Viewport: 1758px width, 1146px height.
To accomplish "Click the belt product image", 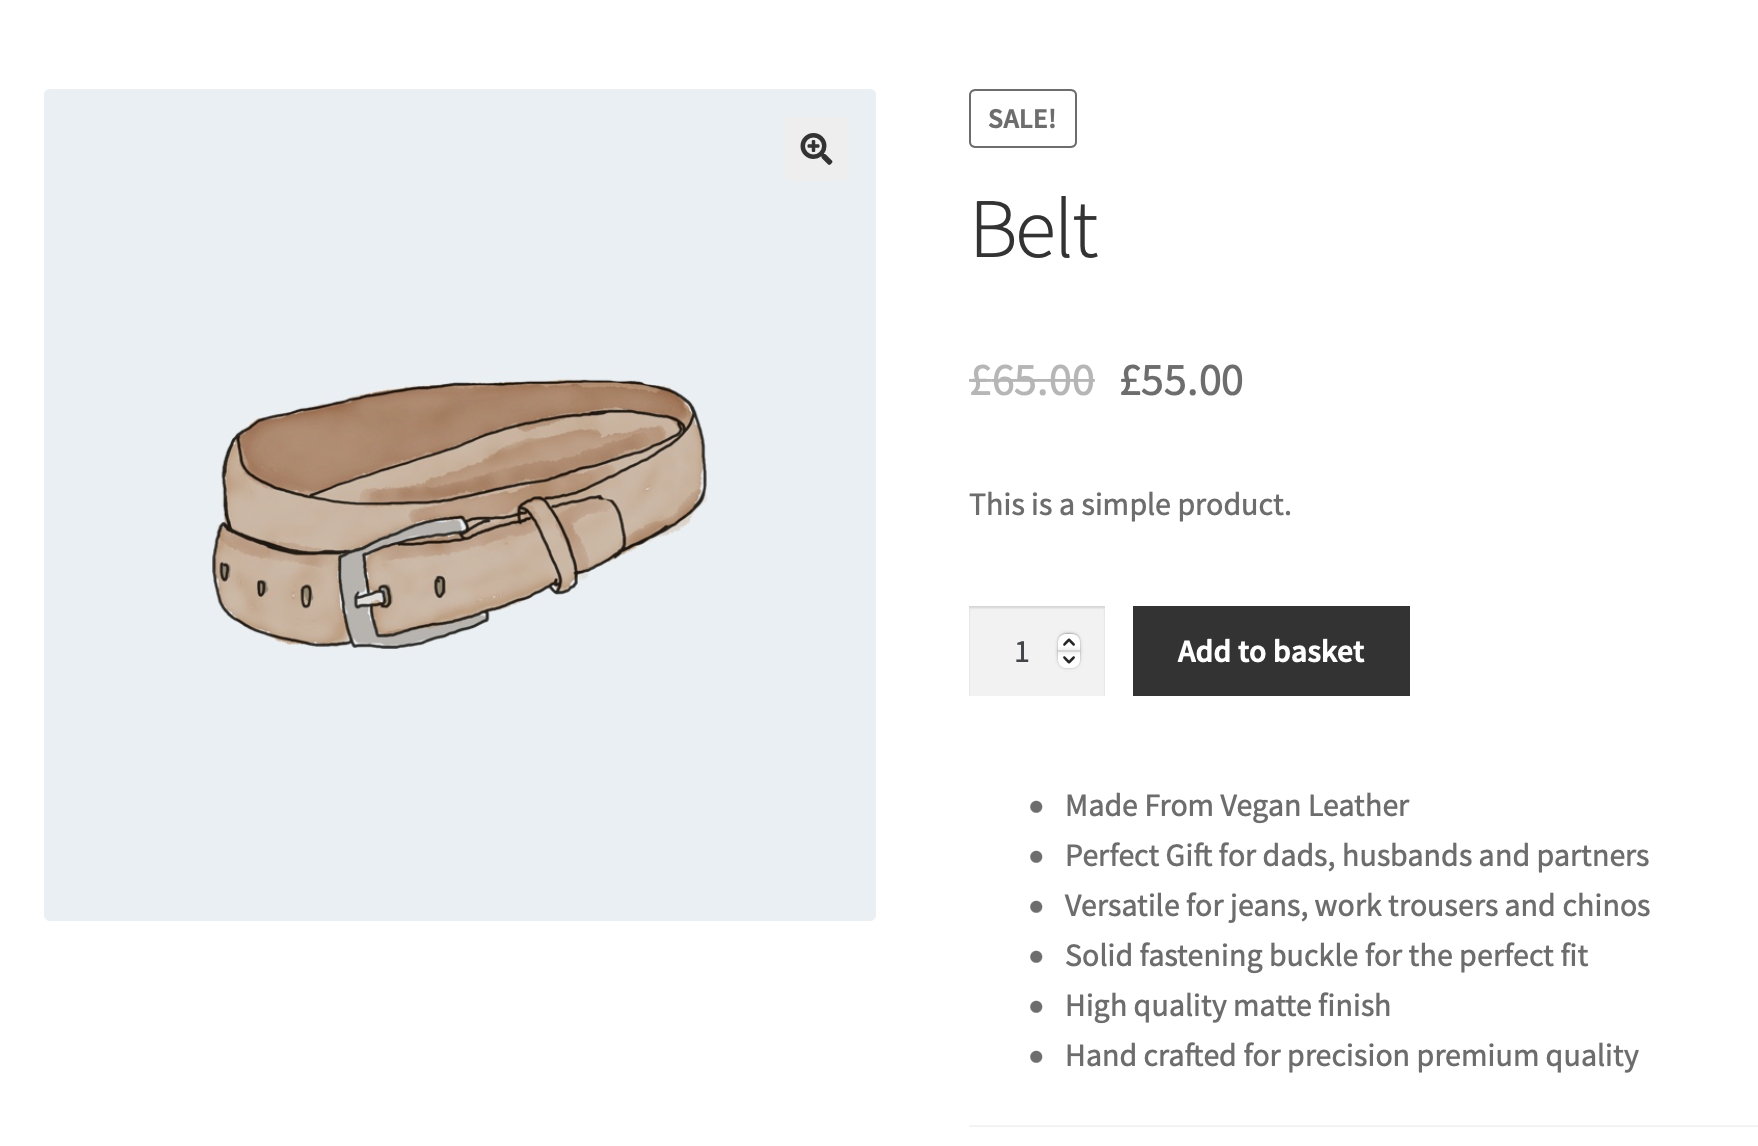I will [460, 510].
